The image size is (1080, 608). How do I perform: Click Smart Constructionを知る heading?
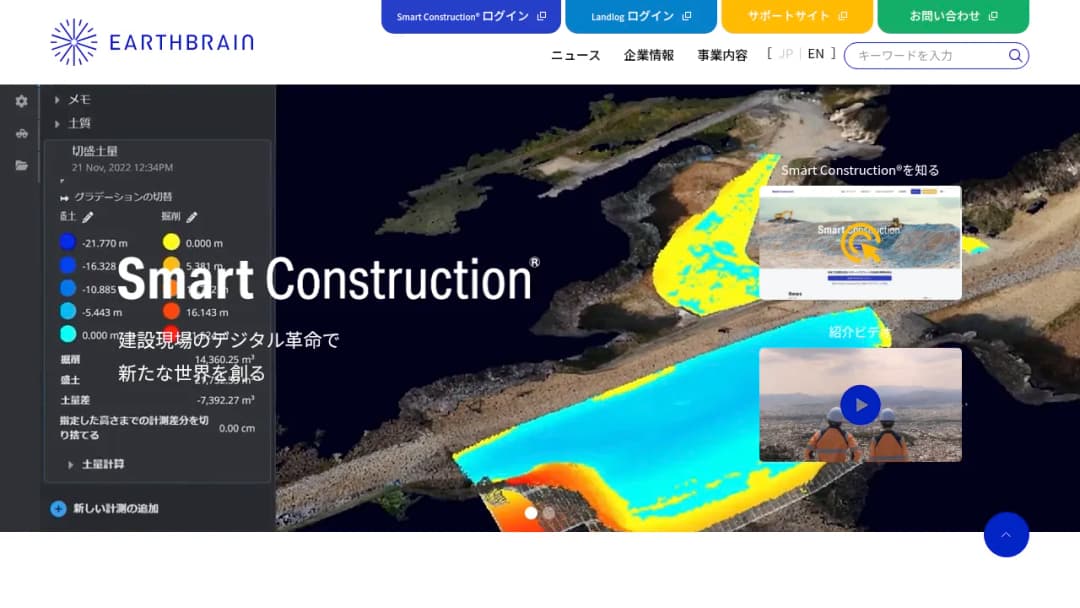point(860,170)
